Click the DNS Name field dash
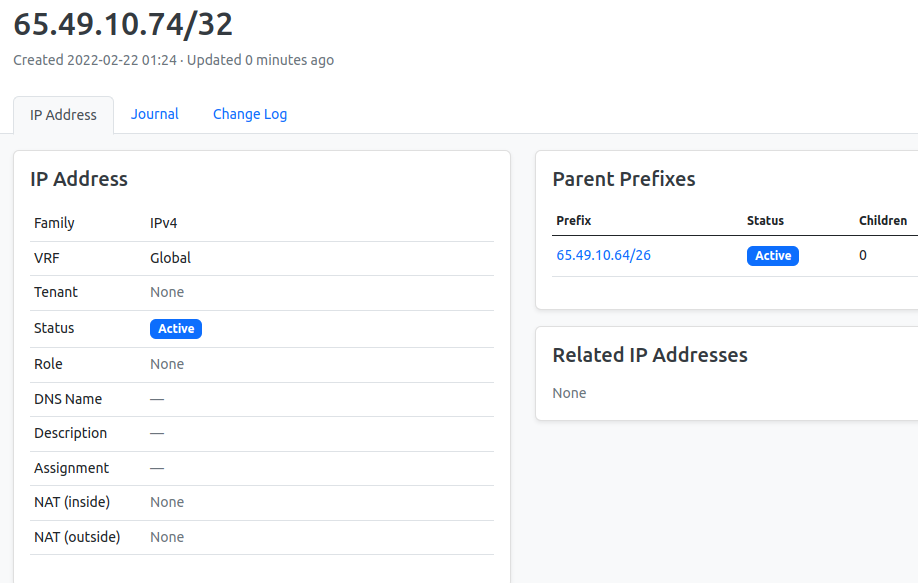 155,398
